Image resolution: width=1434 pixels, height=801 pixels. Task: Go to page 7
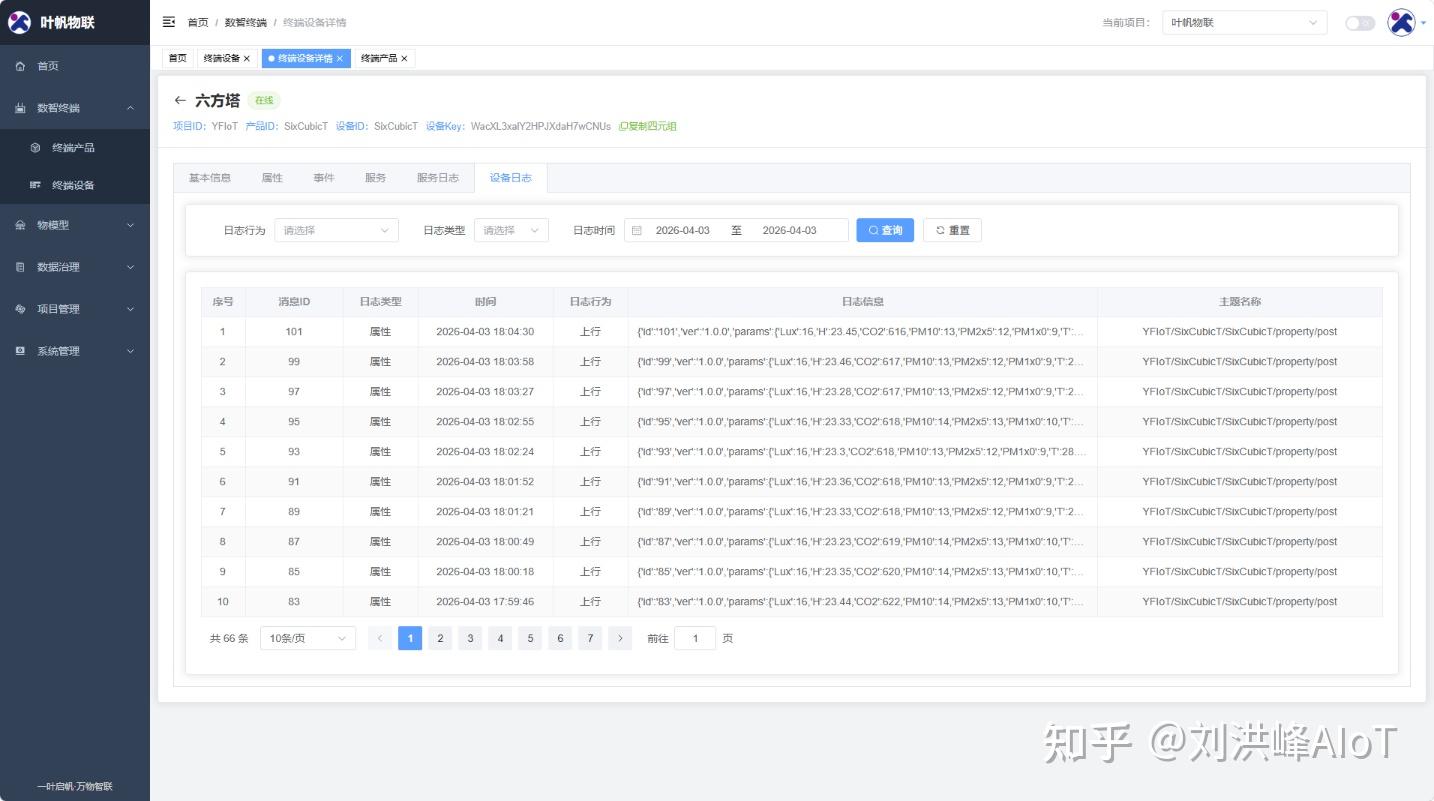590,638
